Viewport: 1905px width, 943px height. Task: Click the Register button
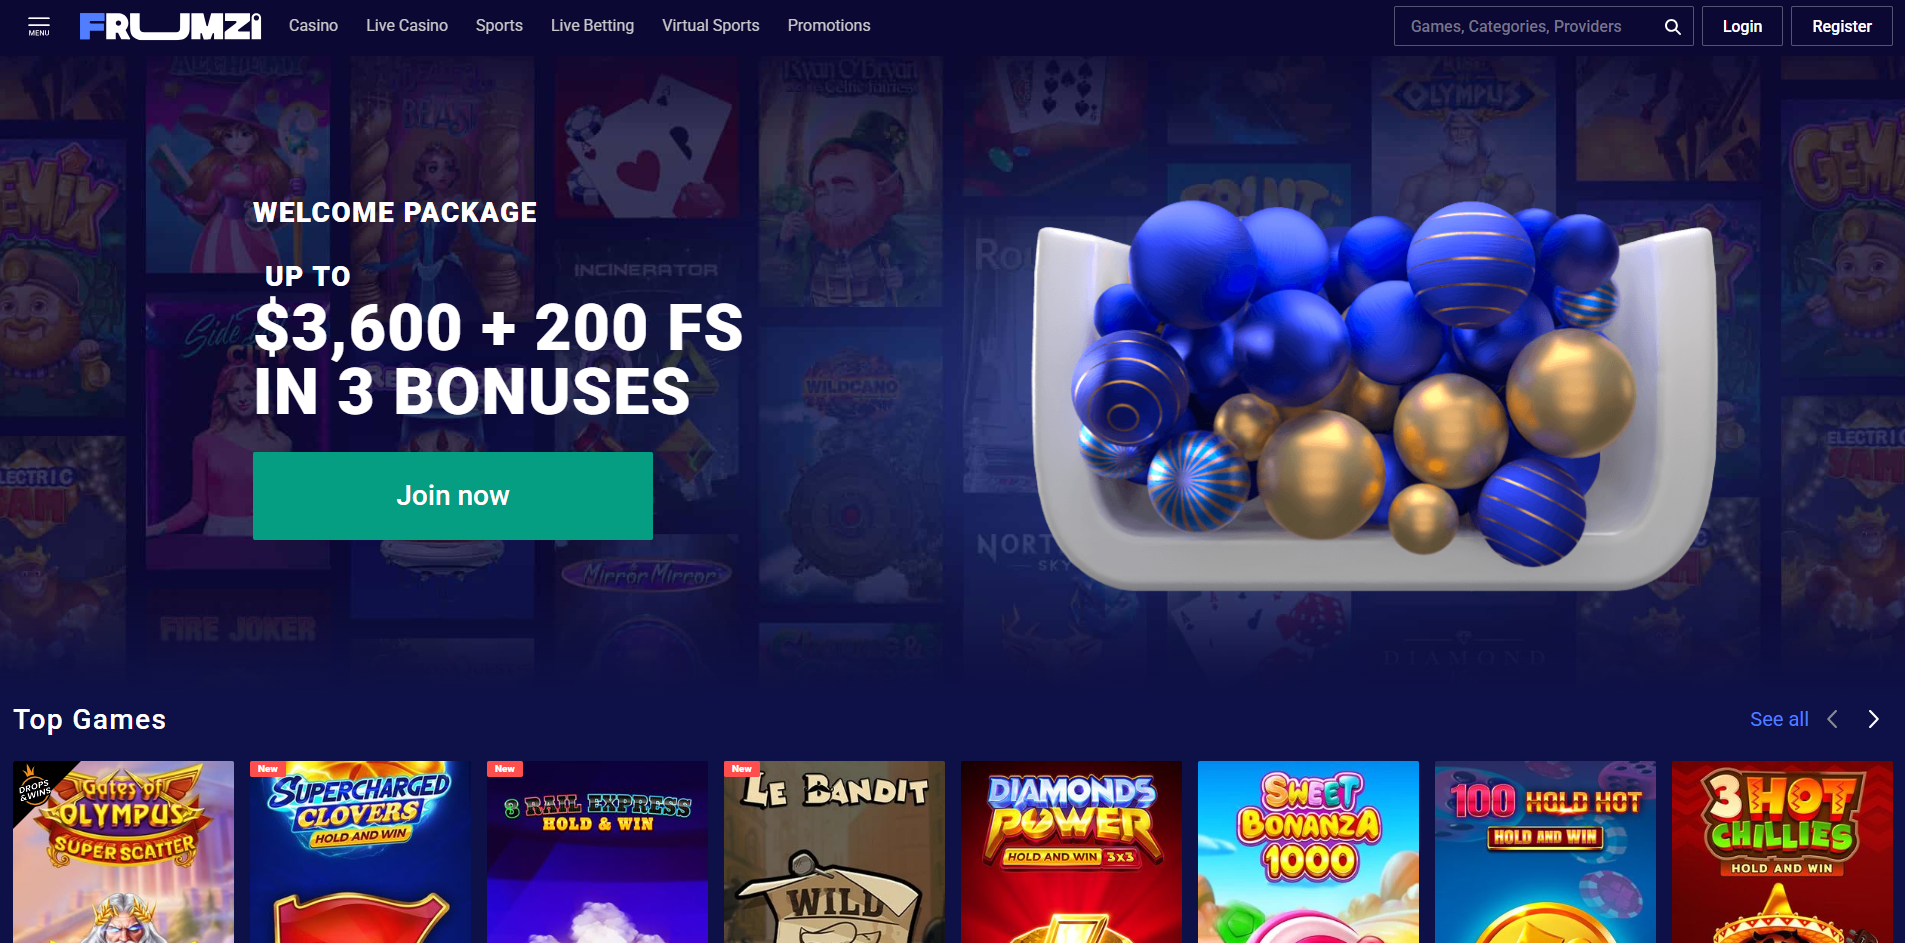pos(1842,27)
